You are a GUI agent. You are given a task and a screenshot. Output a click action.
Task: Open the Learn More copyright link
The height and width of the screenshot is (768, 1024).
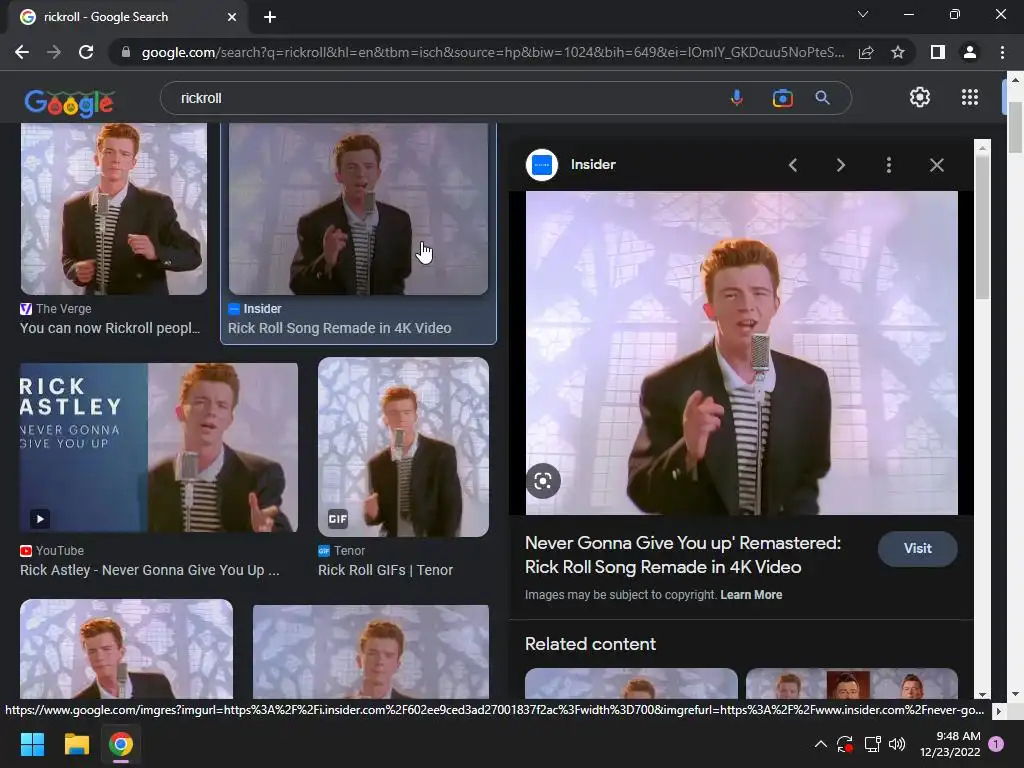[x=751, y=595]
